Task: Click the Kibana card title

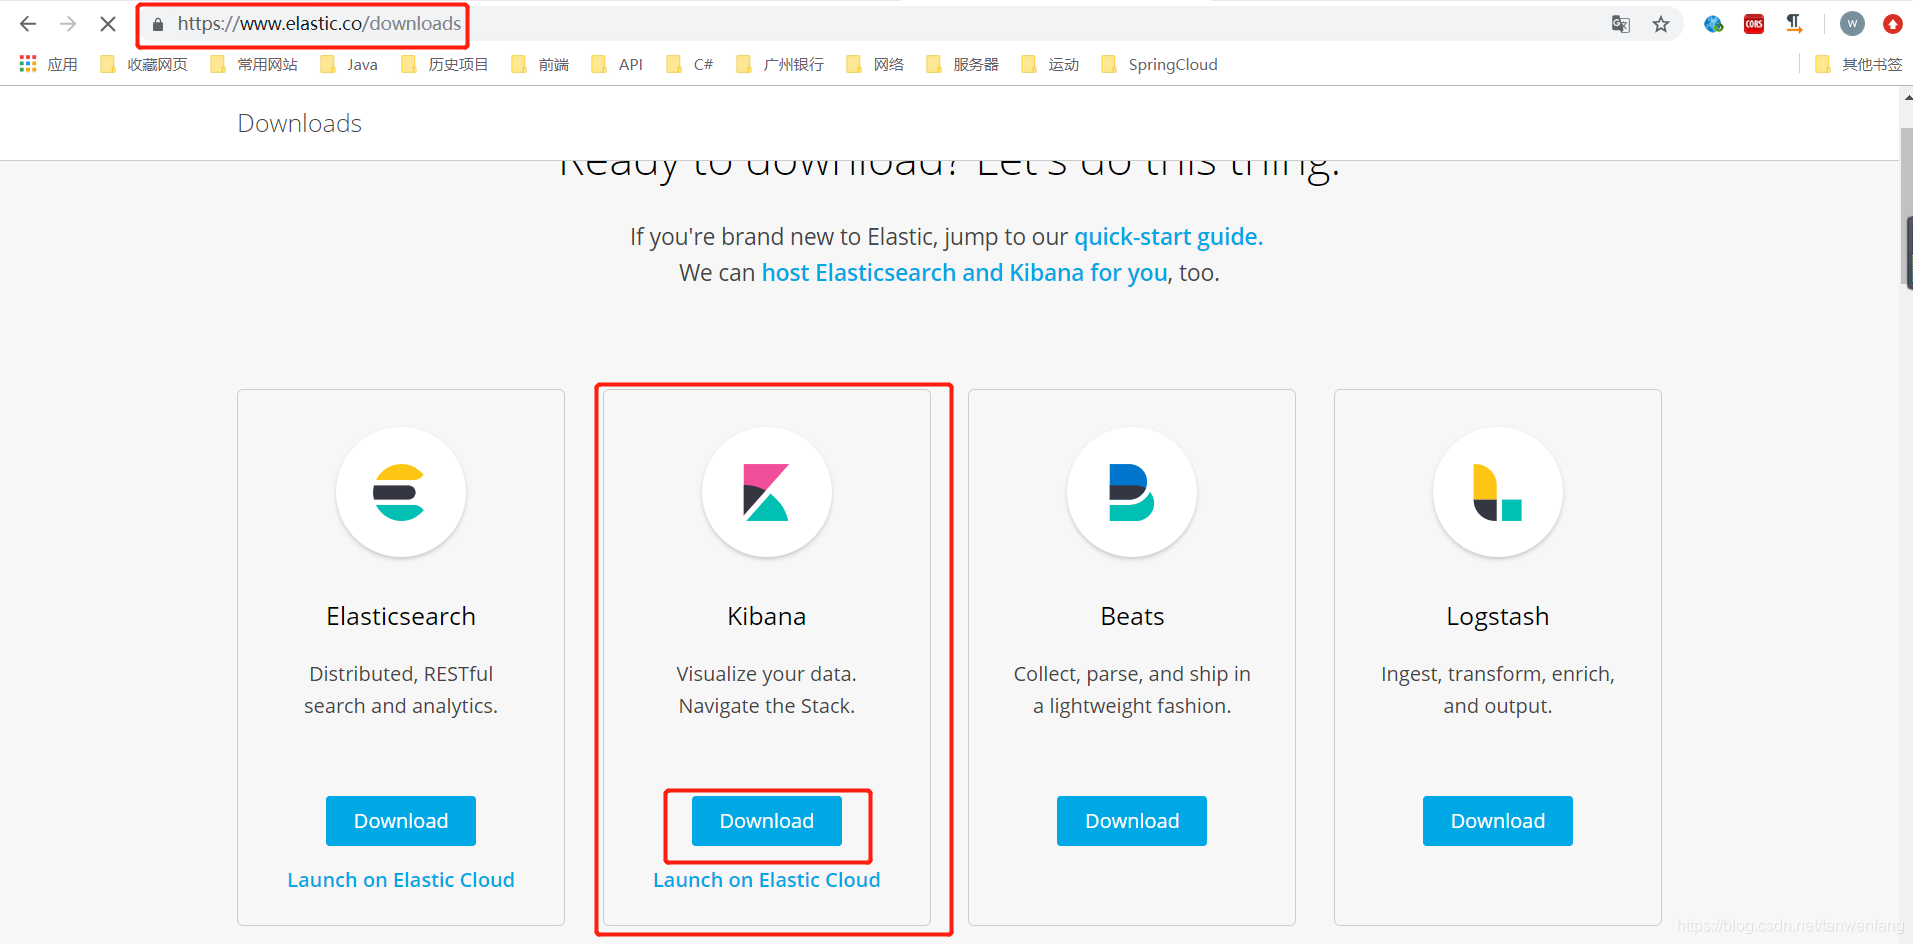Action: [x=767, y=616]
